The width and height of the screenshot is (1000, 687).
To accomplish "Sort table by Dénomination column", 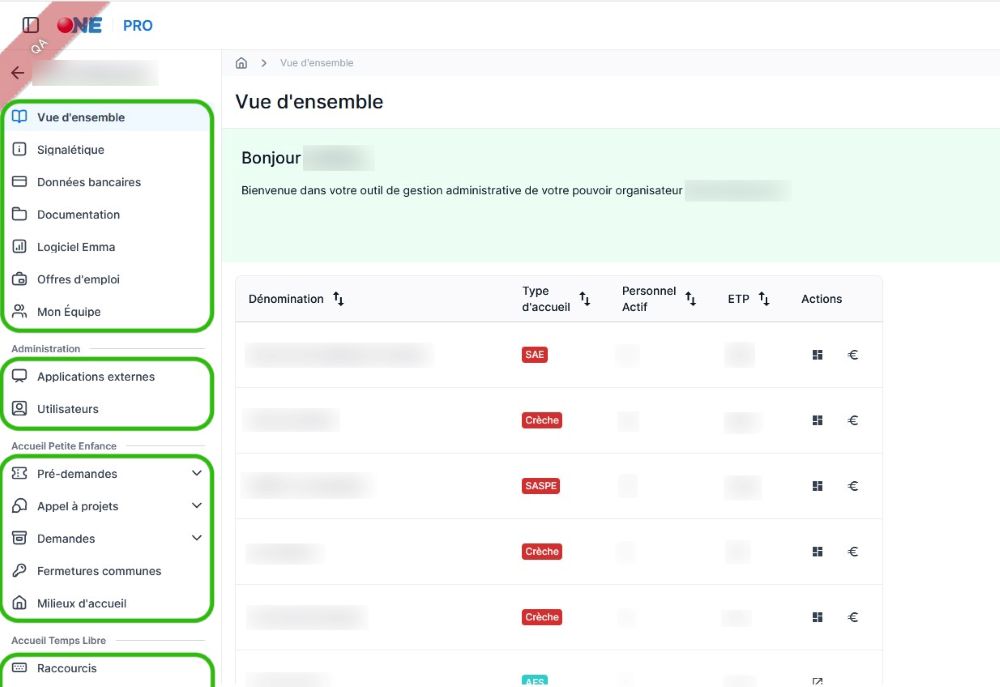I will tap(338, 299).
